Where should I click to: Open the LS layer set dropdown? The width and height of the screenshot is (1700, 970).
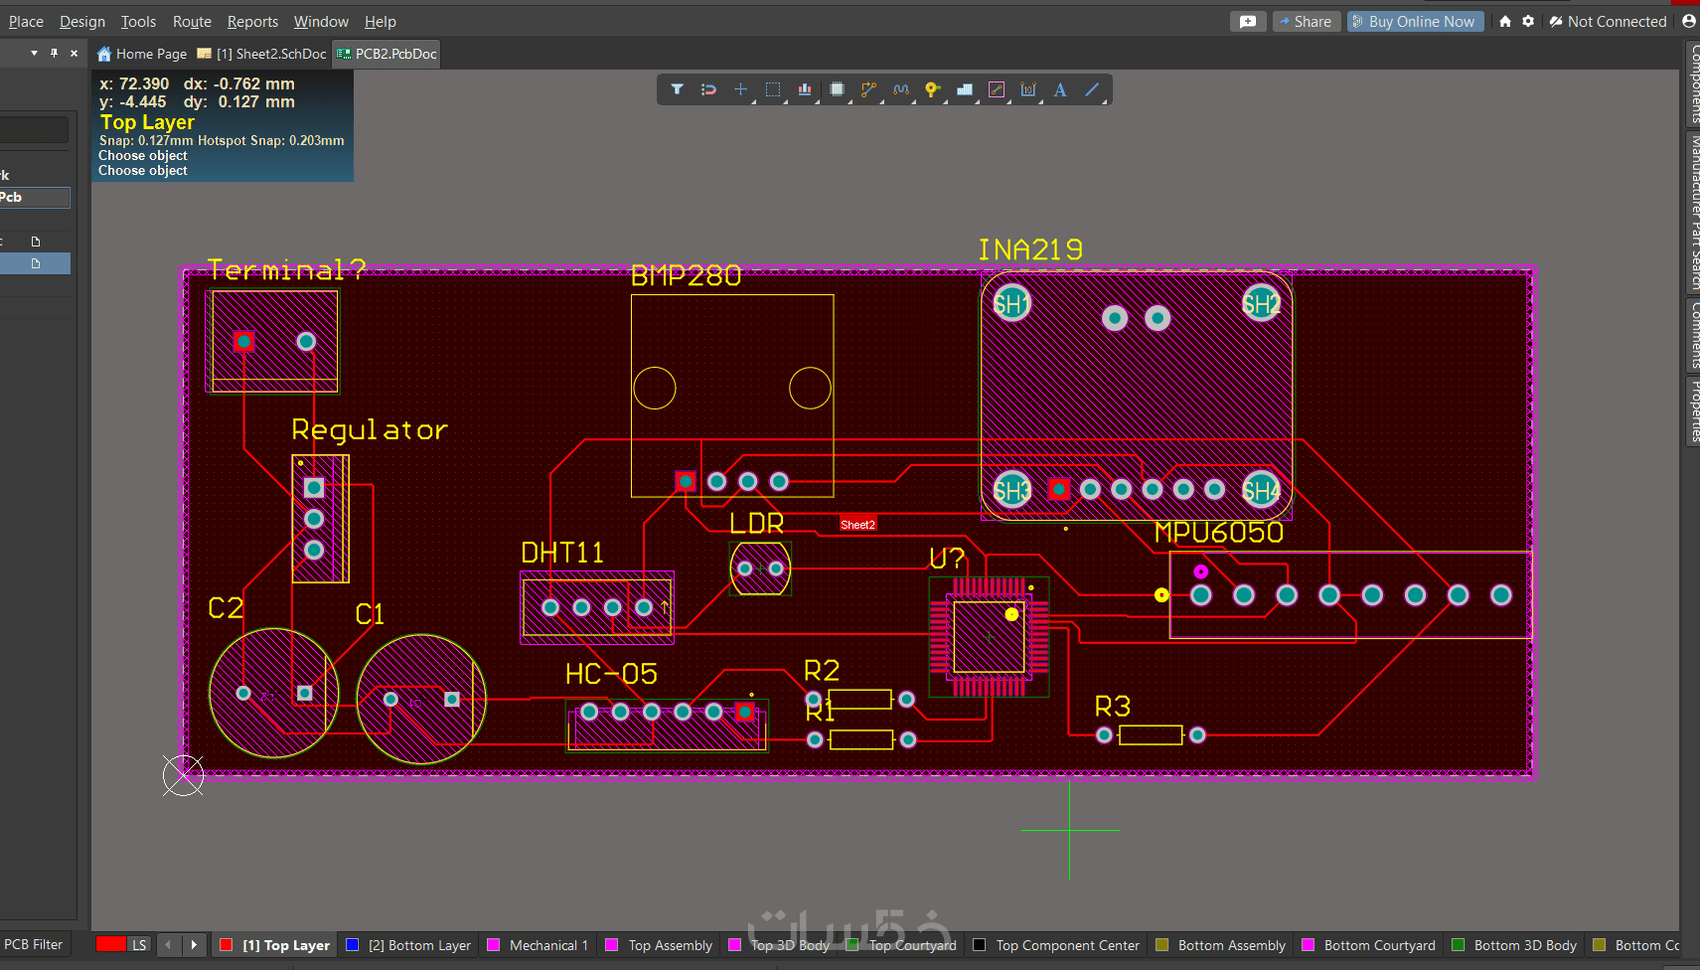tap(139, 945)
